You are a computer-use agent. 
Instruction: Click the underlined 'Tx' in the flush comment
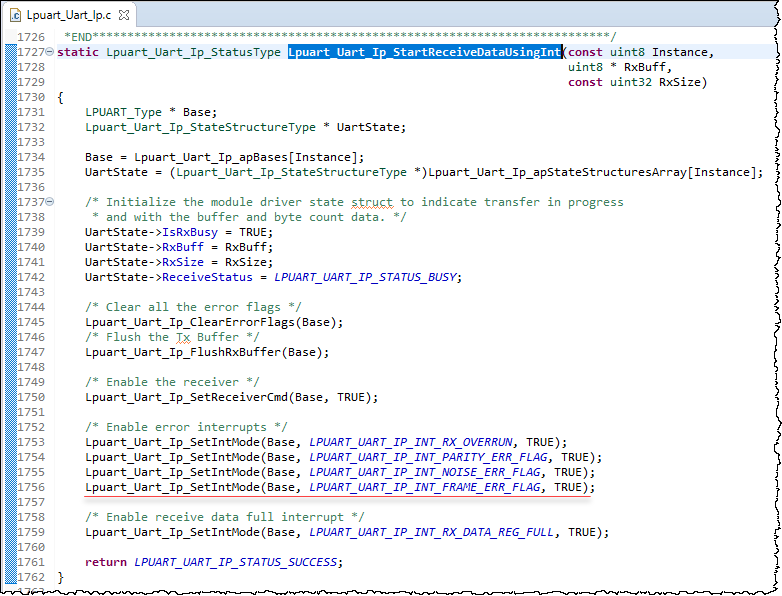pyautogui.click(x=183, y=337)
